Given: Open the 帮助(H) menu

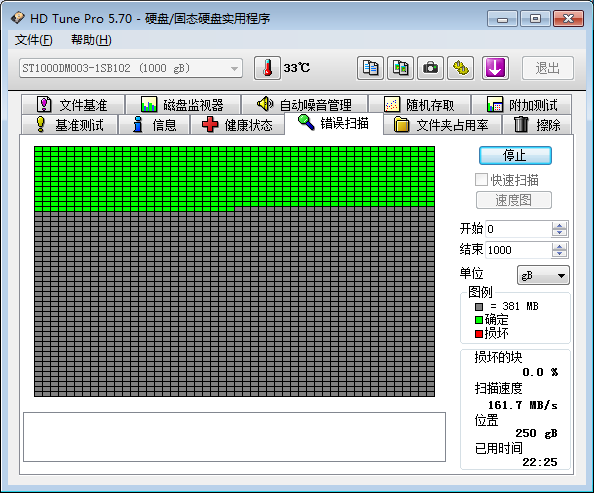Looking at the screenshot, I should [91, 40].
